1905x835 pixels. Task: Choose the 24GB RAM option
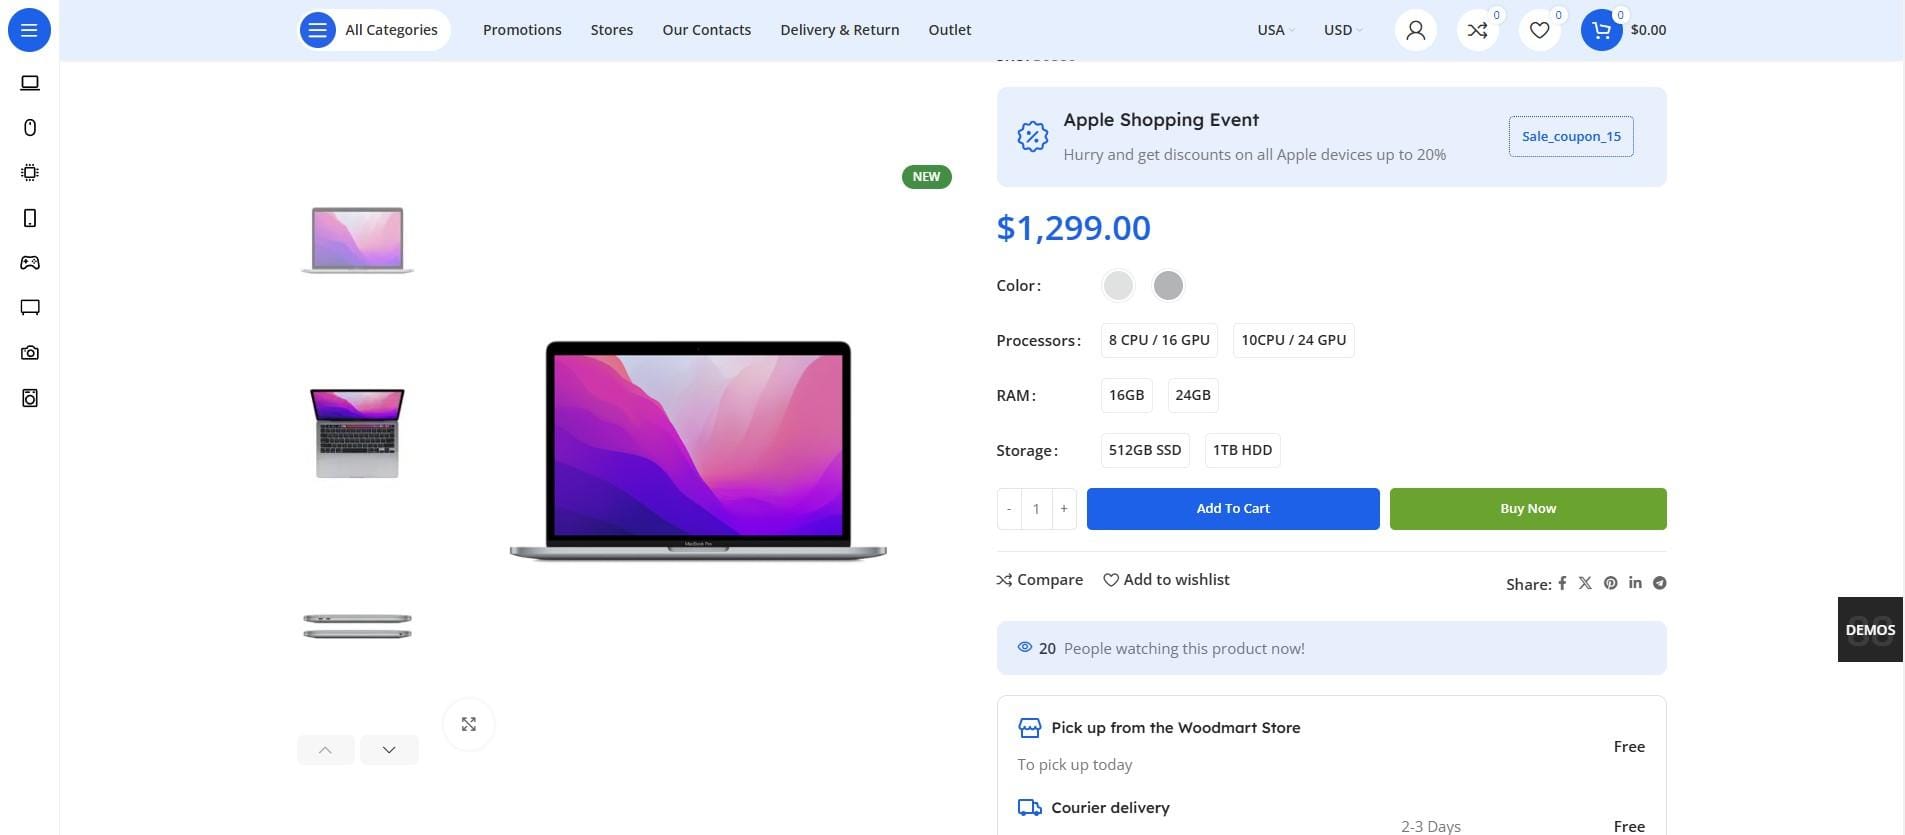point(1192,395)
